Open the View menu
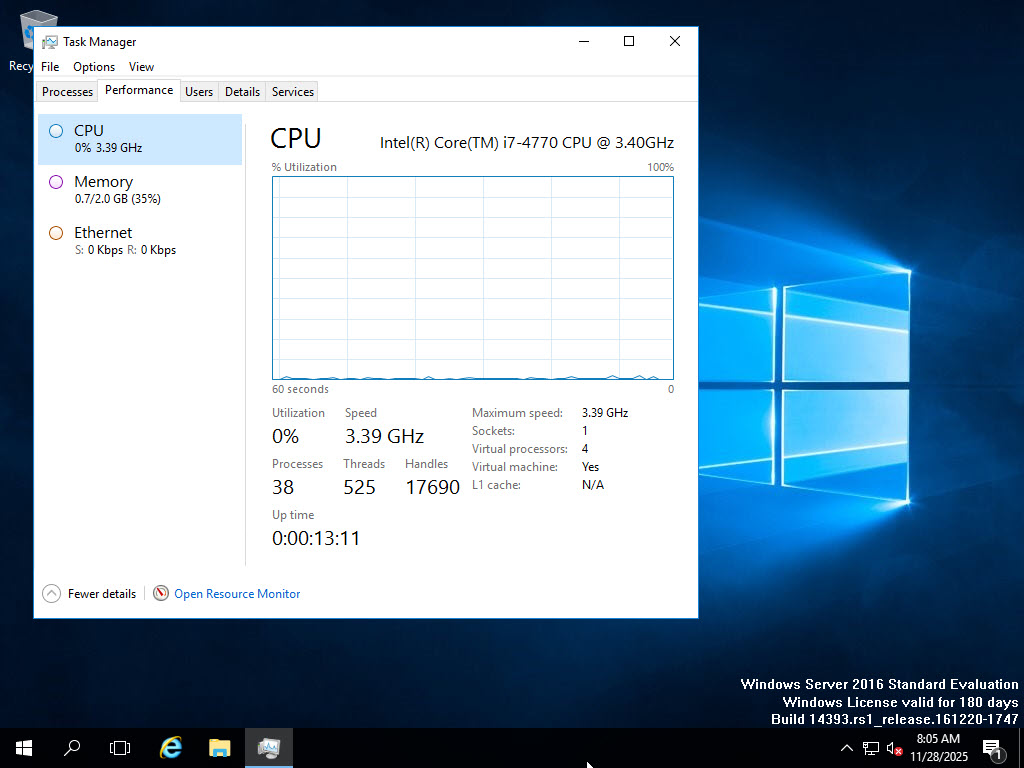Image resolution: width=1024 pixels, height=768 pixels. 141,67
